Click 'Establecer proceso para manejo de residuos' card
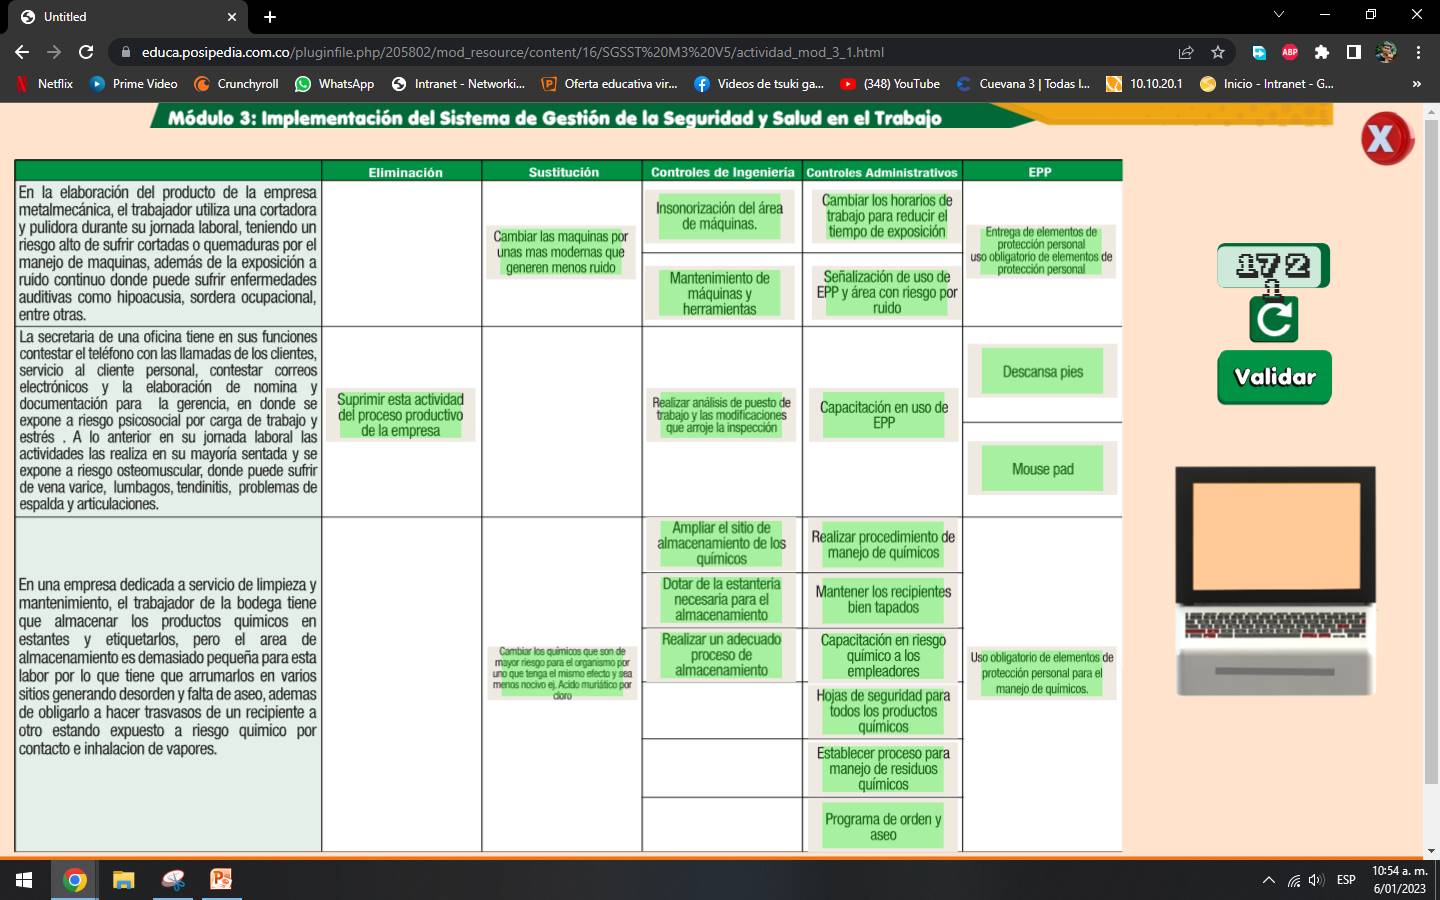 tap(883, 769)
